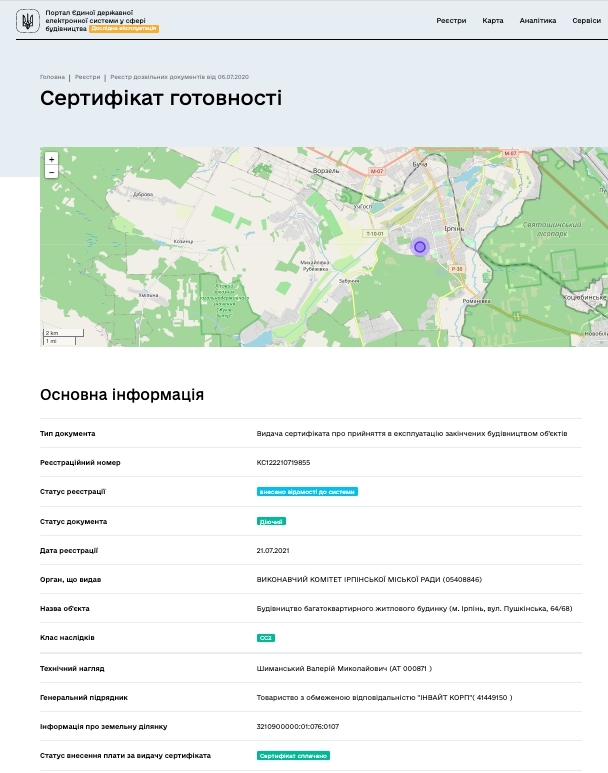Viewport: 608px width, 773px height.
Task: Click the Ірпінь city label on map
Action: point(454,228)
